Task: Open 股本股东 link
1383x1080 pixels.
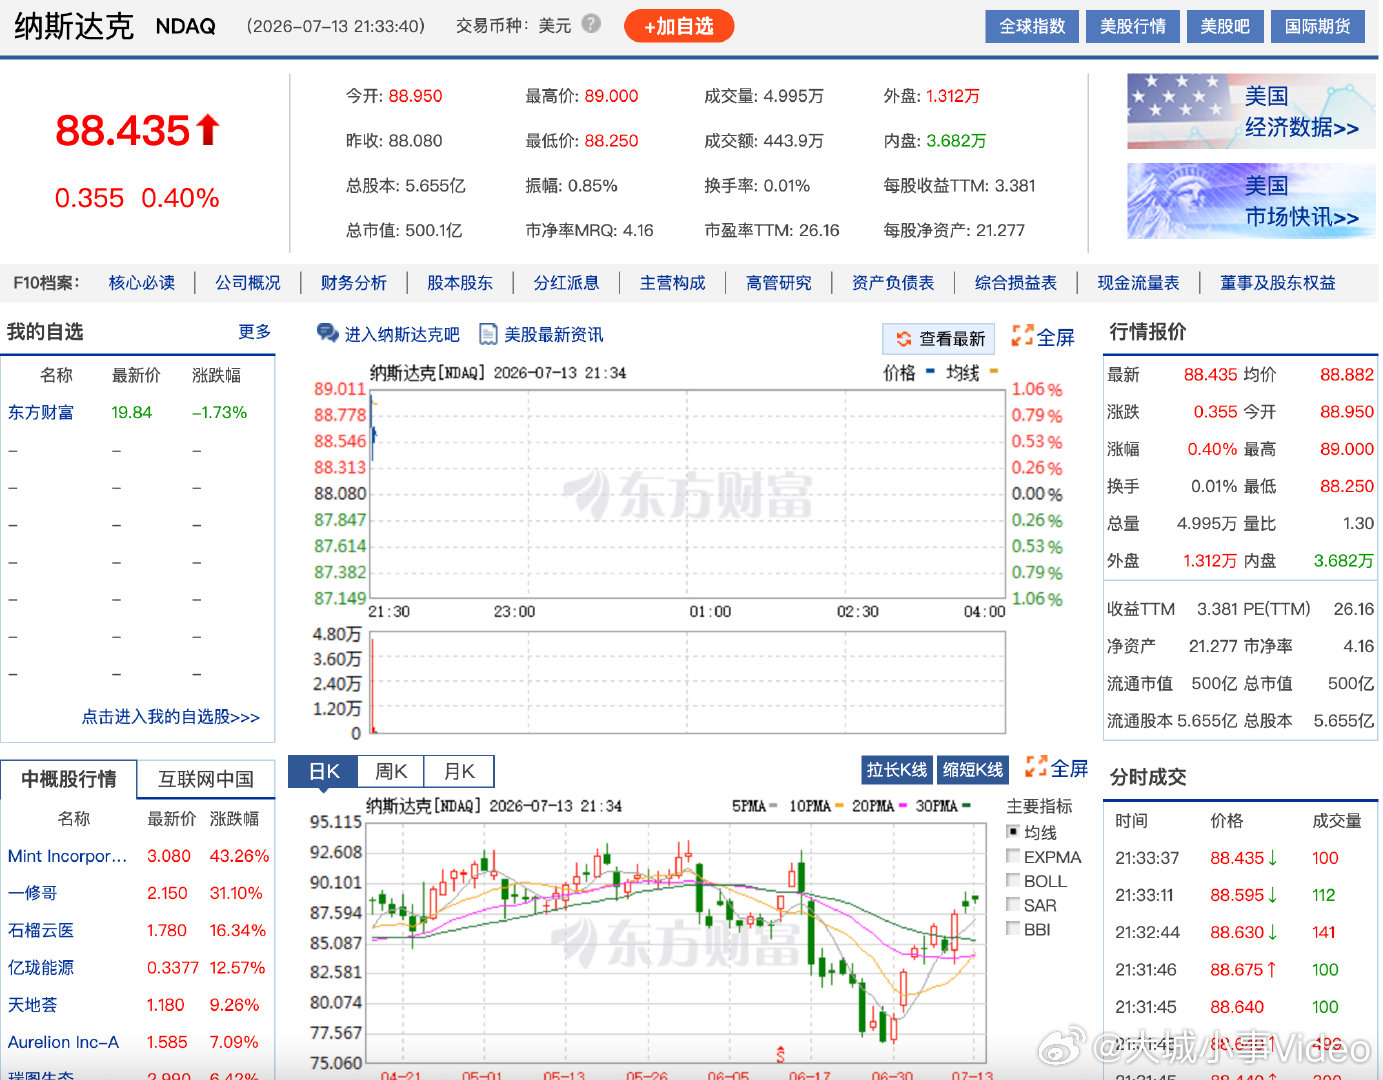Action: coord(460,283)
